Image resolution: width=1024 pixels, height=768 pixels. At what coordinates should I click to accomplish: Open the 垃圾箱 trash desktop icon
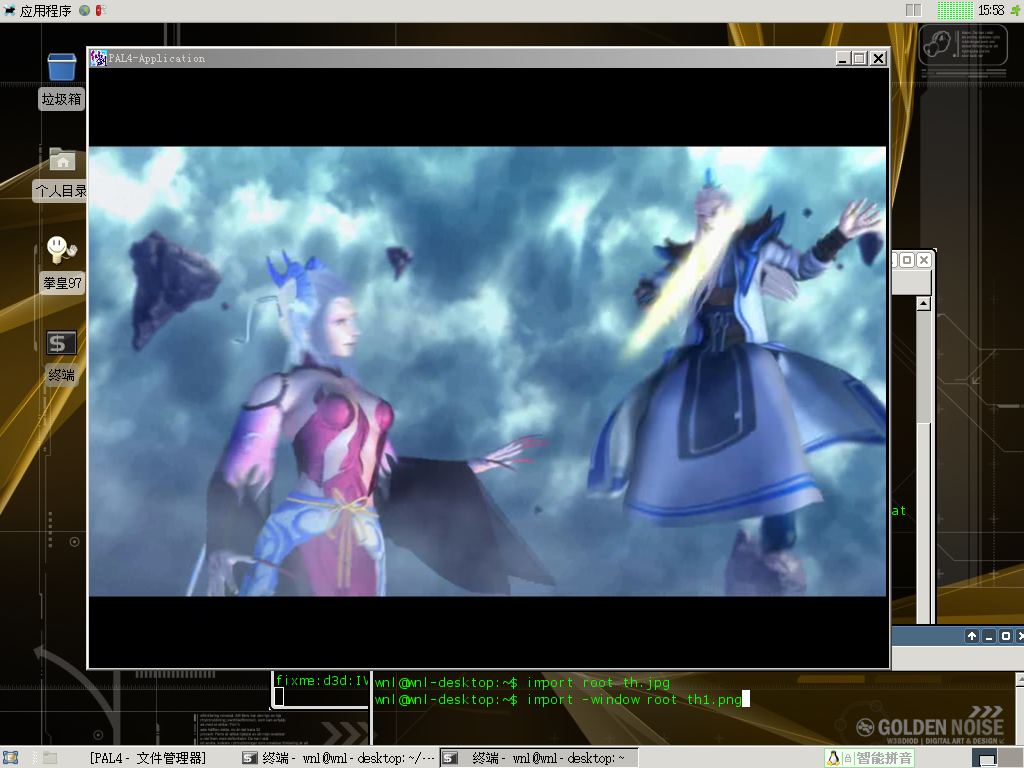[x=61, y=81]
